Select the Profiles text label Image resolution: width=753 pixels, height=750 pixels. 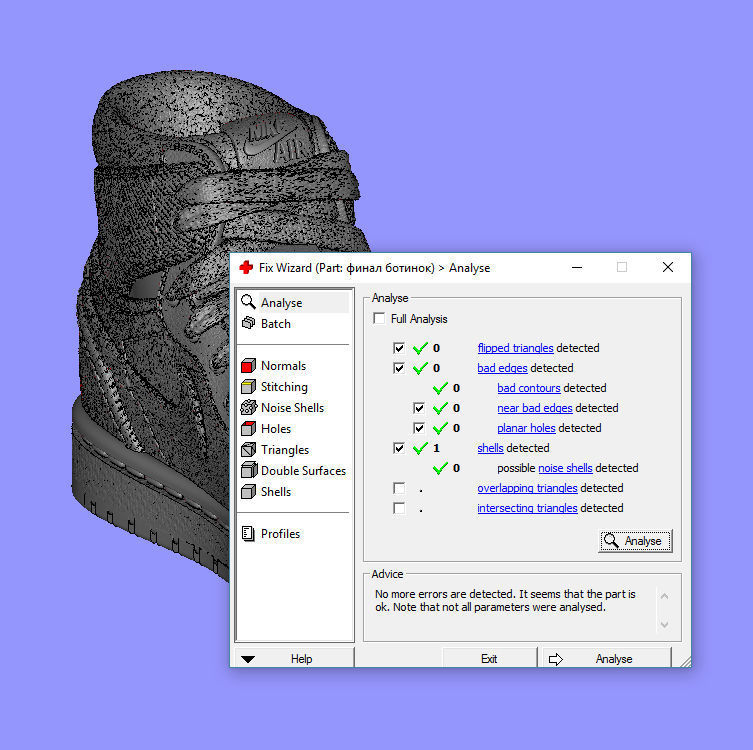click(280, 533)
